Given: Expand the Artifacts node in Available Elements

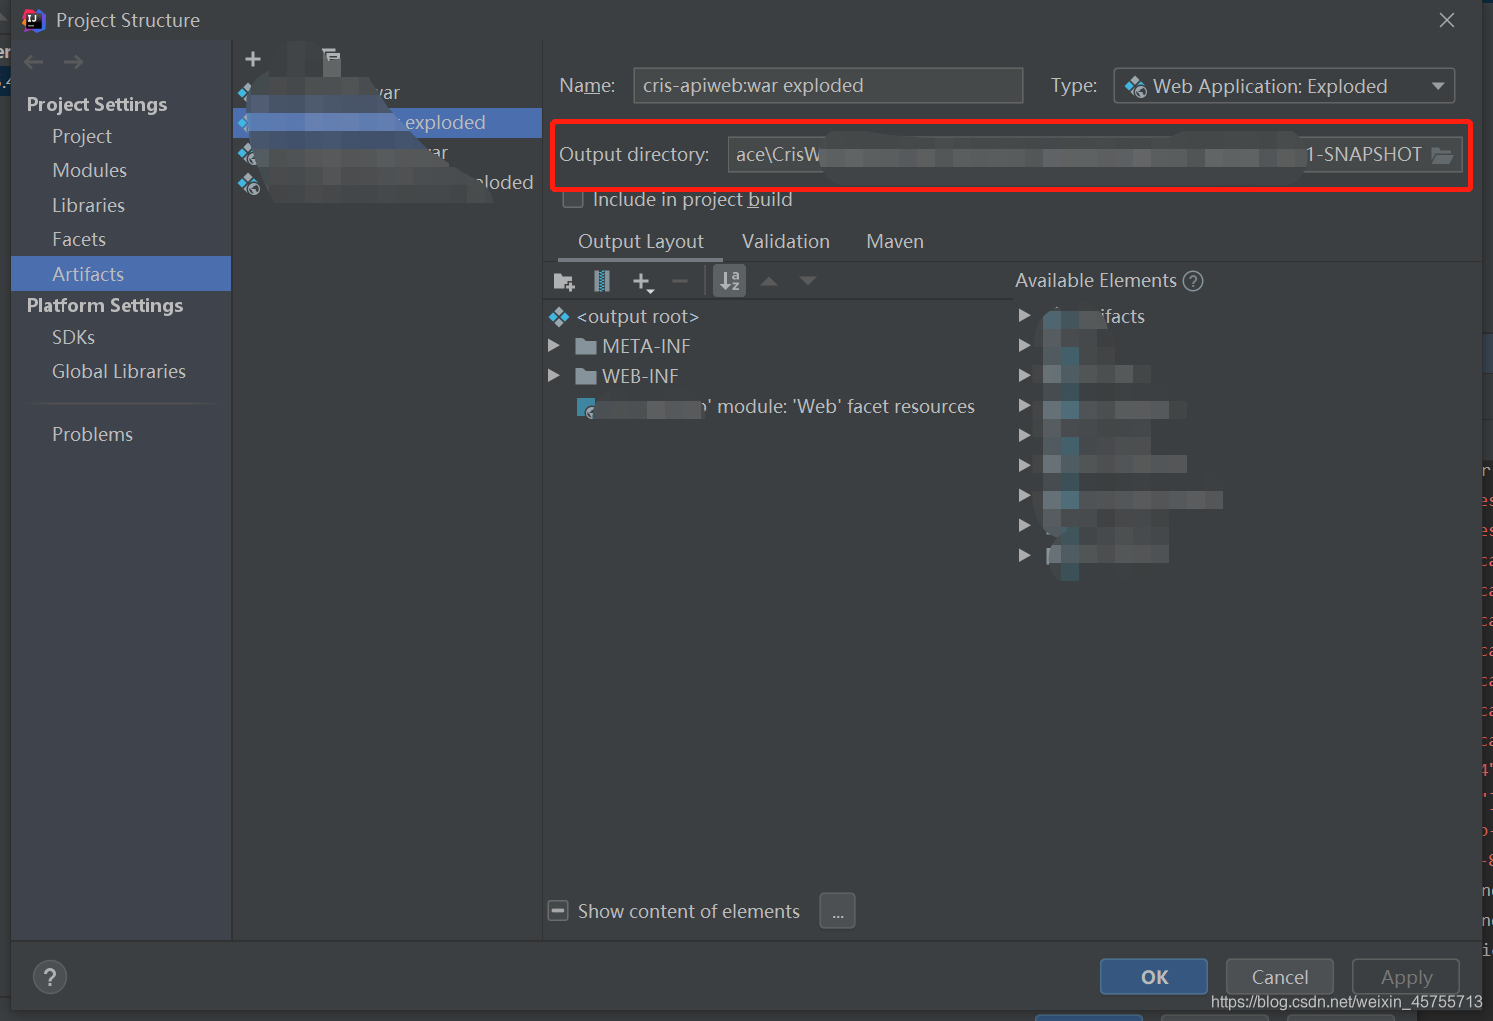Looking at the screenshot, I should [x=1024, y=315].
